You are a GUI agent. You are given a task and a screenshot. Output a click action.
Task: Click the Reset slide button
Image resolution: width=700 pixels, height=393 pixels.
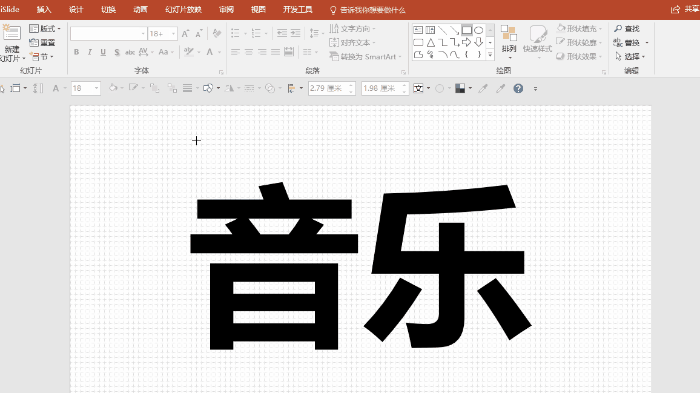42,42
